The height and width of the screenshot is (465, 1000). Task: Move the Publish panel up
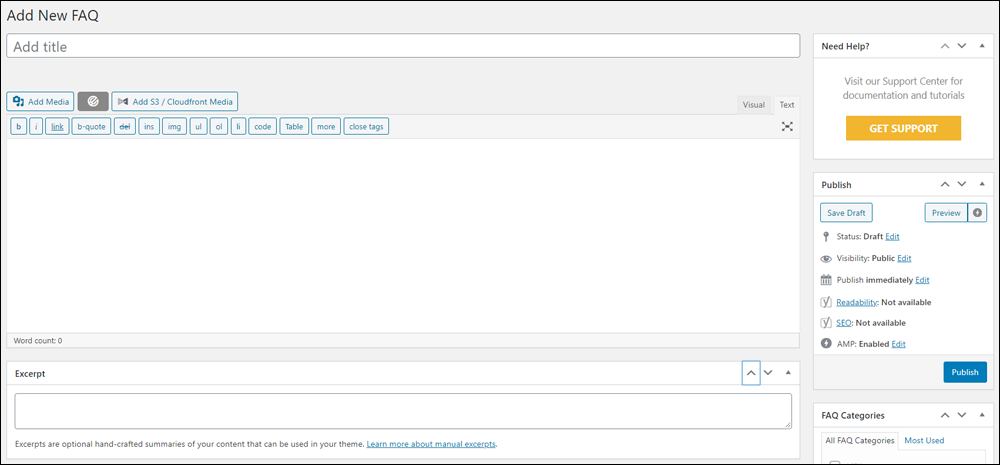945,185
